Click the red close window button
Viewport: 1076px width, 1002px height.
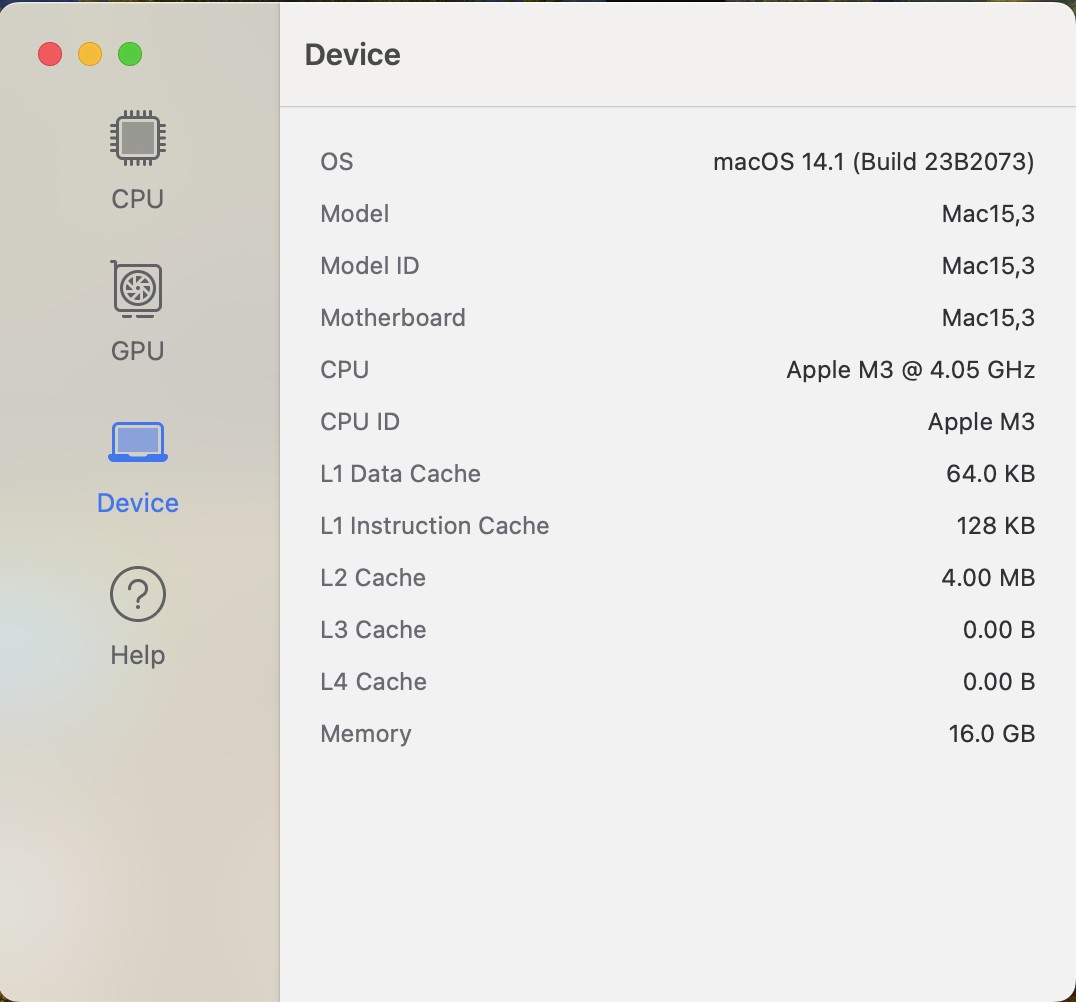pyautogui.click(x=50, y=54)
